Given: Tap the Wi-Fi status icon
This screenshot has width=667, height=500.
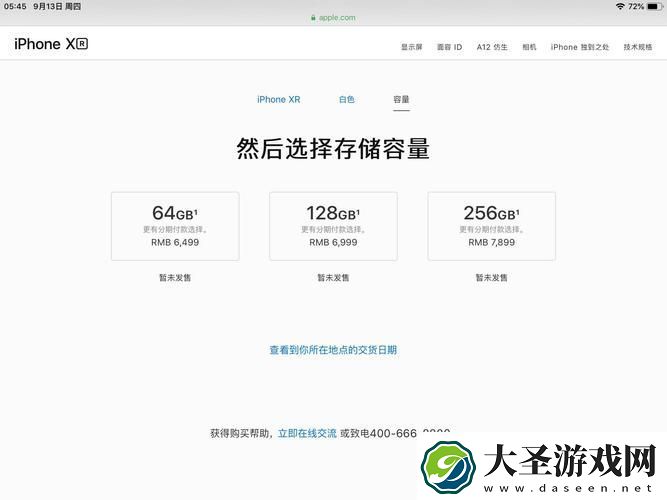Looking at the screenshot, I should (620, 6).
